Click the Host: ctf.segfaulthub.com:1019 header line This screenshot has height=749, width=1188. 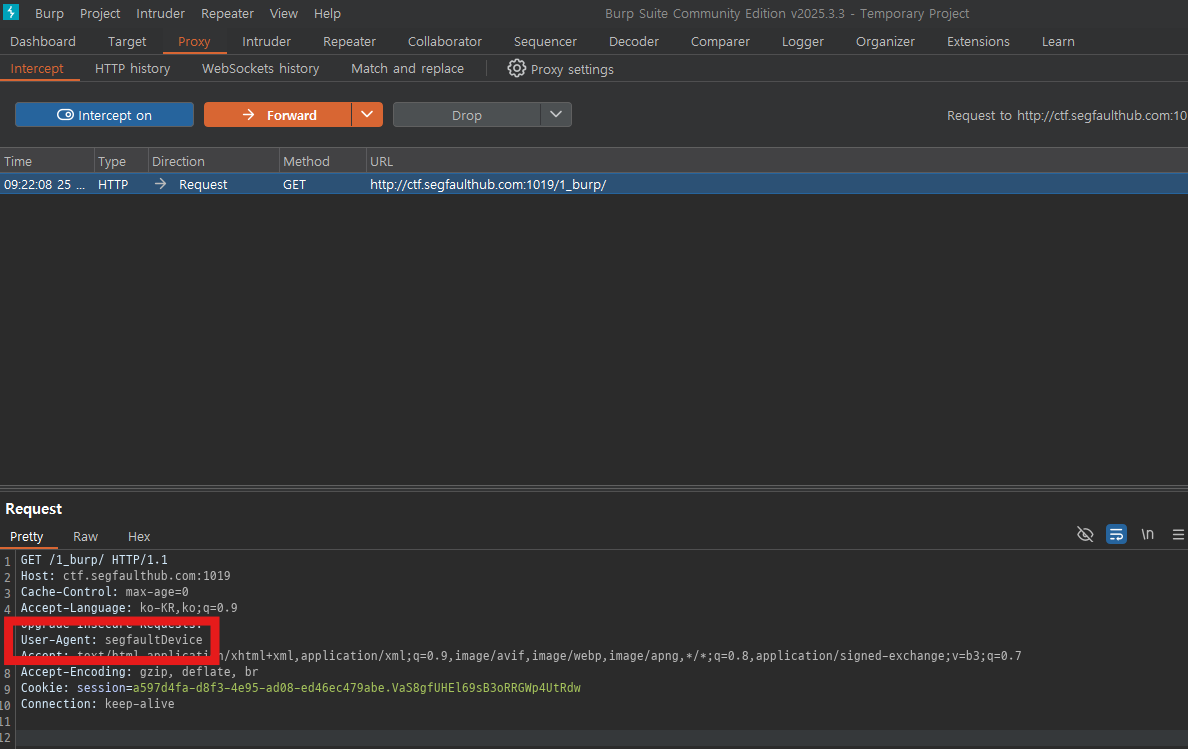coord(126,576)
